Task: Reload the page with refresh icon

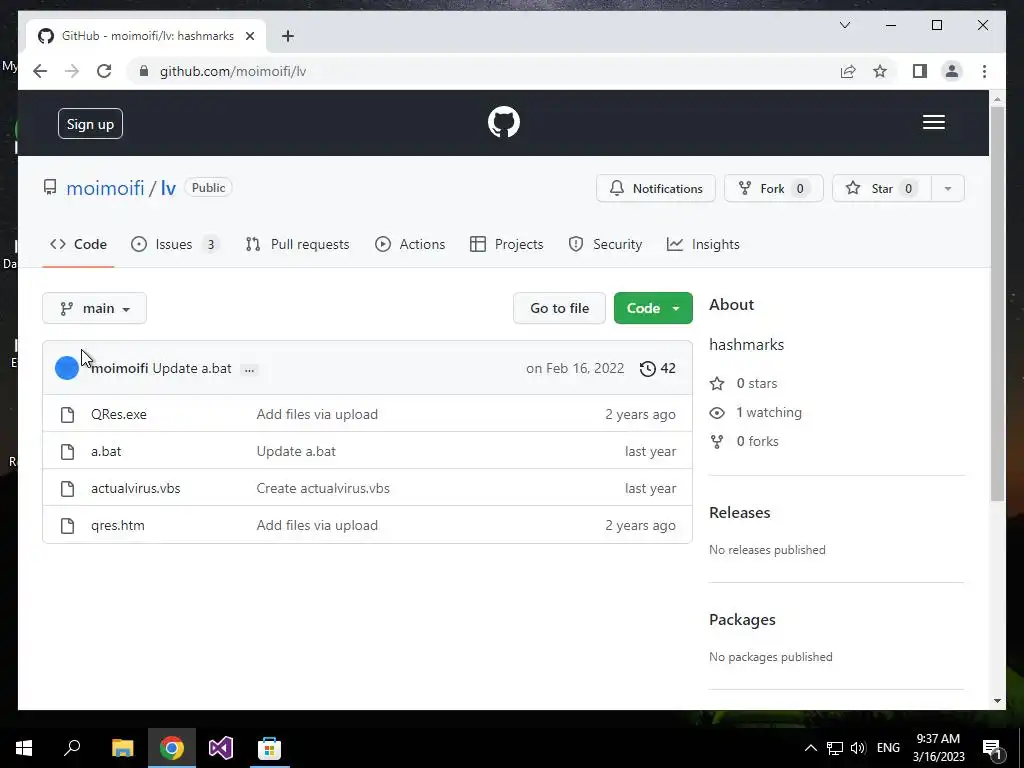Action: click(x=104, y=71)
